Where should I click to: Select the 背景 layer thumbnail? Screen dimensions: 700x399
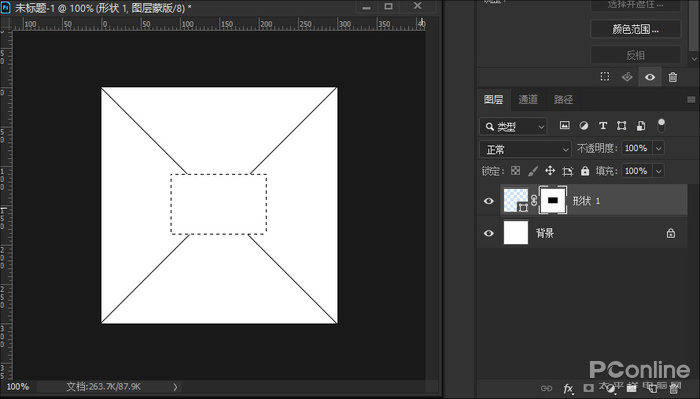click(x=516, y=233)
